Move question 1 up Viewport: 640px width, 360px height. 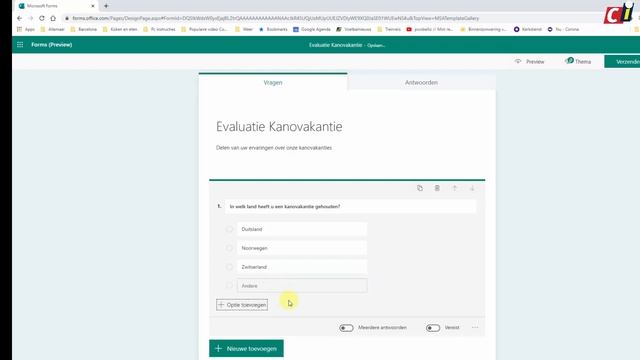tap(454, 188)
